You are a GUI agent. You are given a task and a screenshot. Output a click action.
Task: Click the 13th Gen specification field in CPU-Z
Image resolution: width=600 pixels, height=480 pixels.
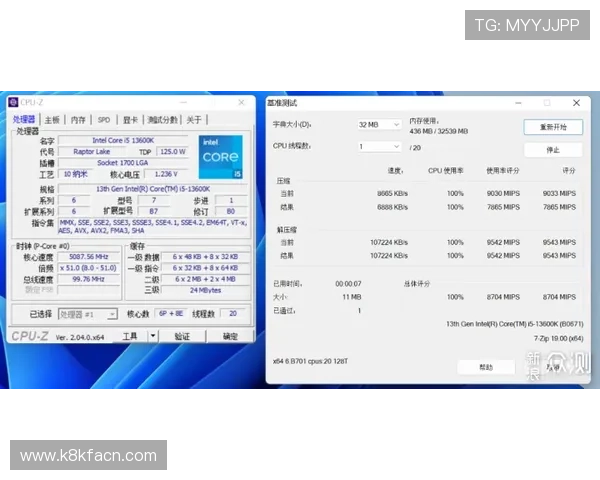coord(153,189)
